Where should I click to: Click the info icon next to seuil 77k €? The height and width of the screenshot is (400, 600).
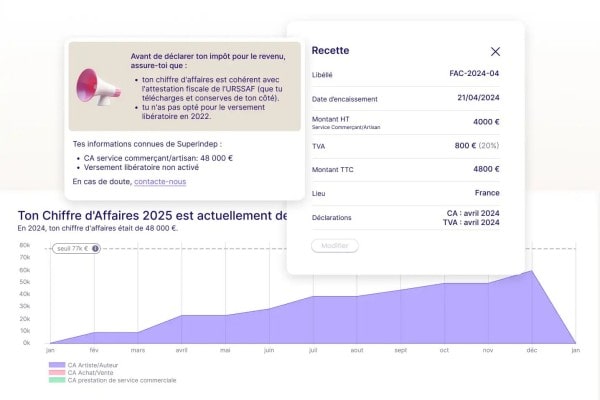tap(95, 248)
